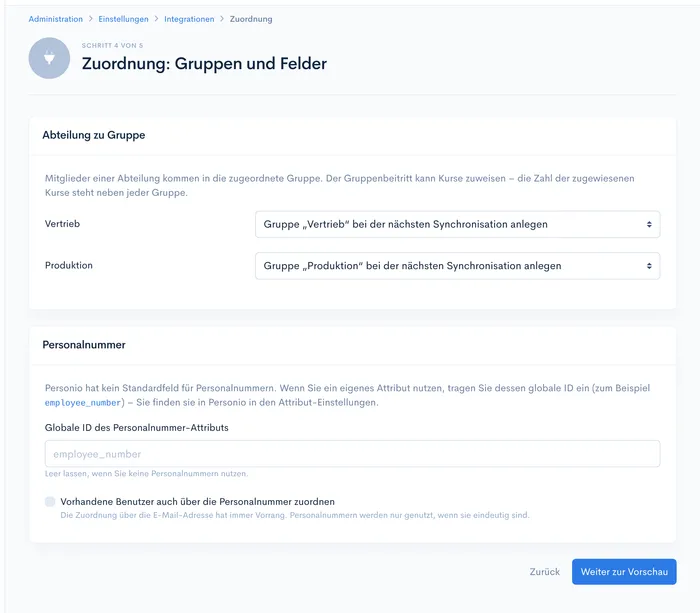
Task: Proceed with Weiter zur Vorschau button
Action: click(x=624, y=571)
